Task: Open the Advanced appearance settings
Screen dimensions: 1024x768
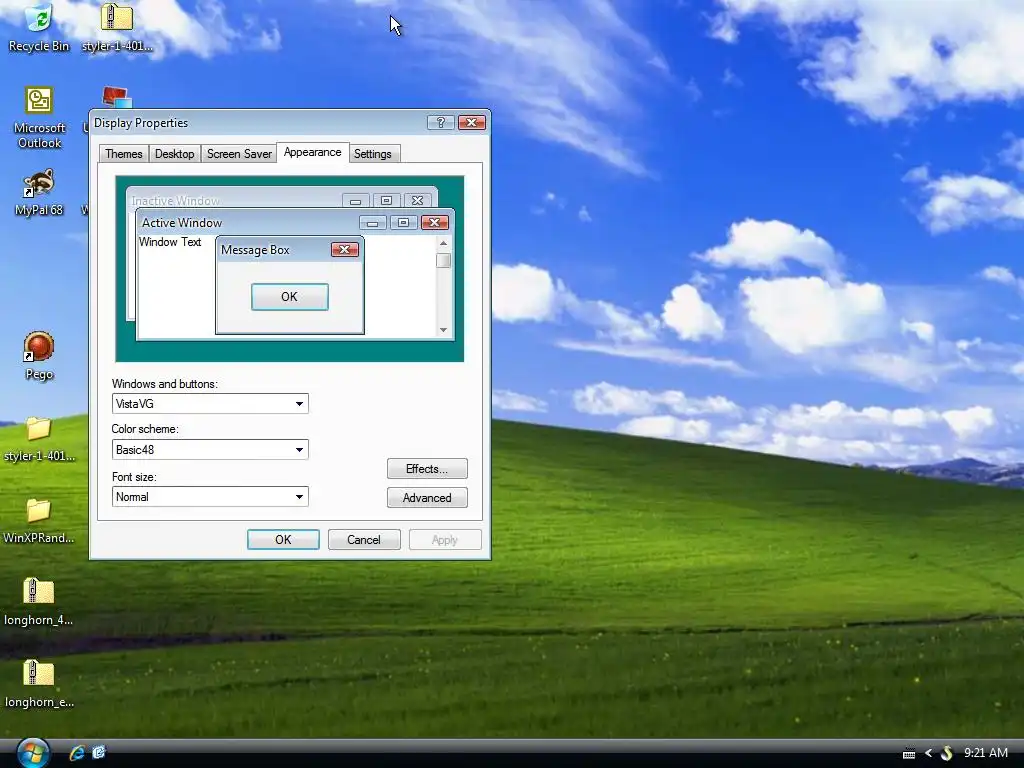Action: pyautogui.click(x=427, y=498)
